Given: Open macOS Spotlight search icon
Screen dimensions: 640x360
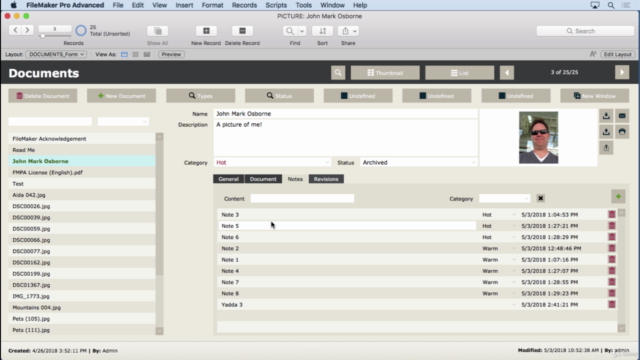Looking at the screenshot, I should coord(611,5).
